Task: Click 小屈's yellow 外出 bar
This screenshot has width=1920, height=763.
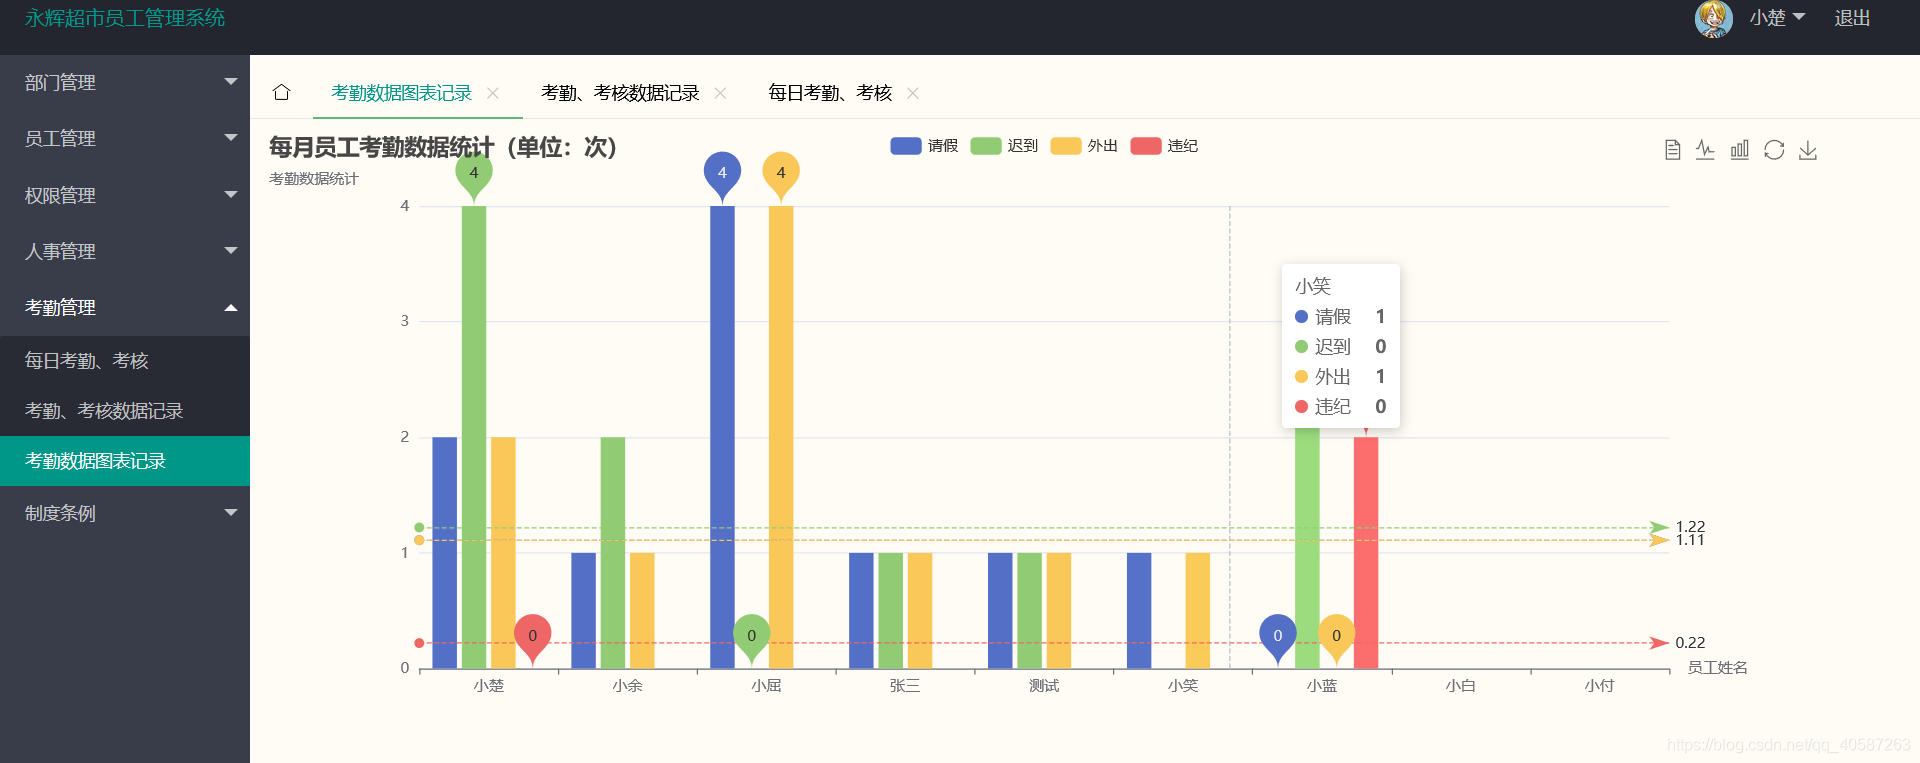Action: [781, 437]
